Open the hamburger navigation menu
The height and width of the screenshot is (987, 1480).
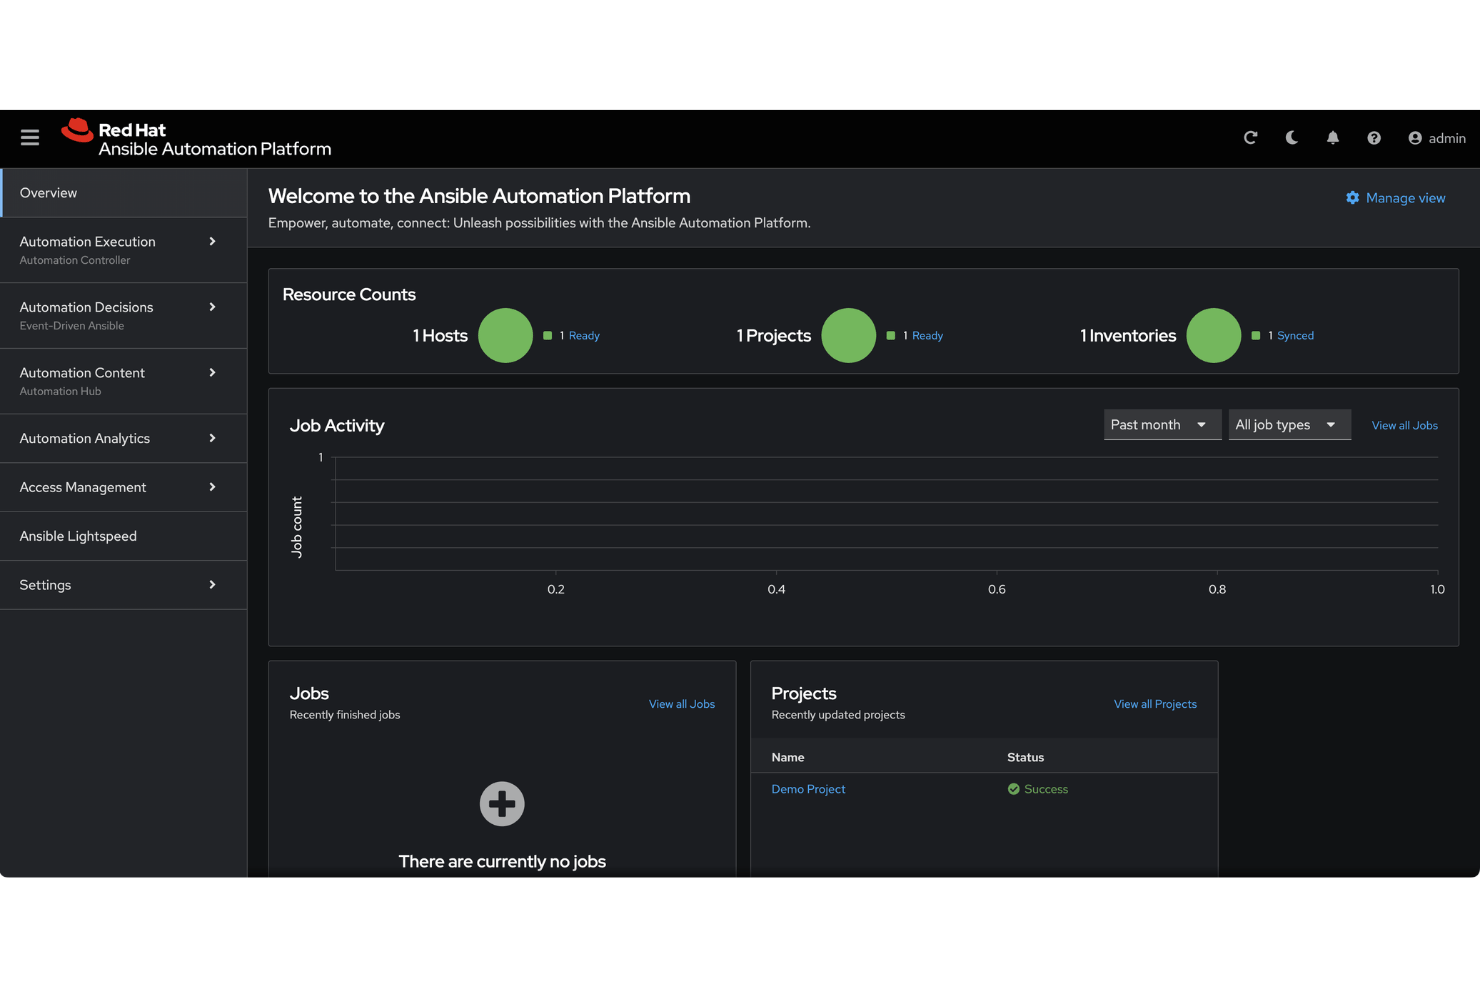point(30,138)
